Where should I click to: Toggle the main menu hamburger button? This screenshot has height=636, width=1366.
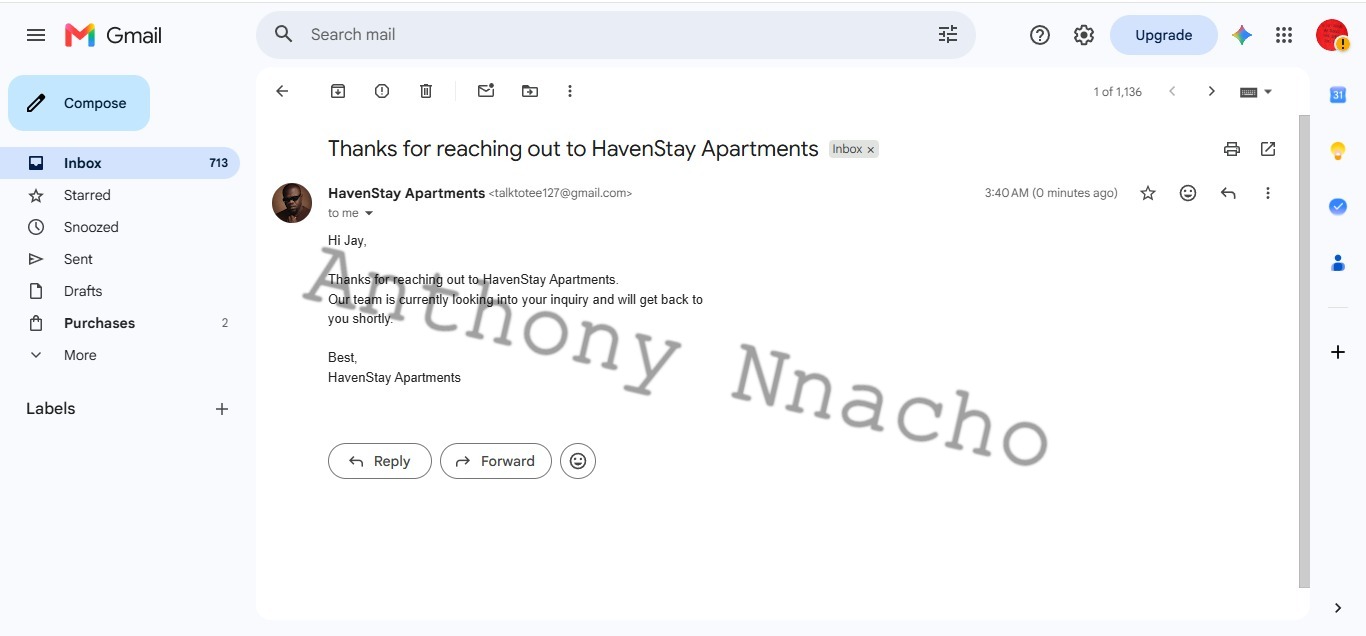(36, 35)
